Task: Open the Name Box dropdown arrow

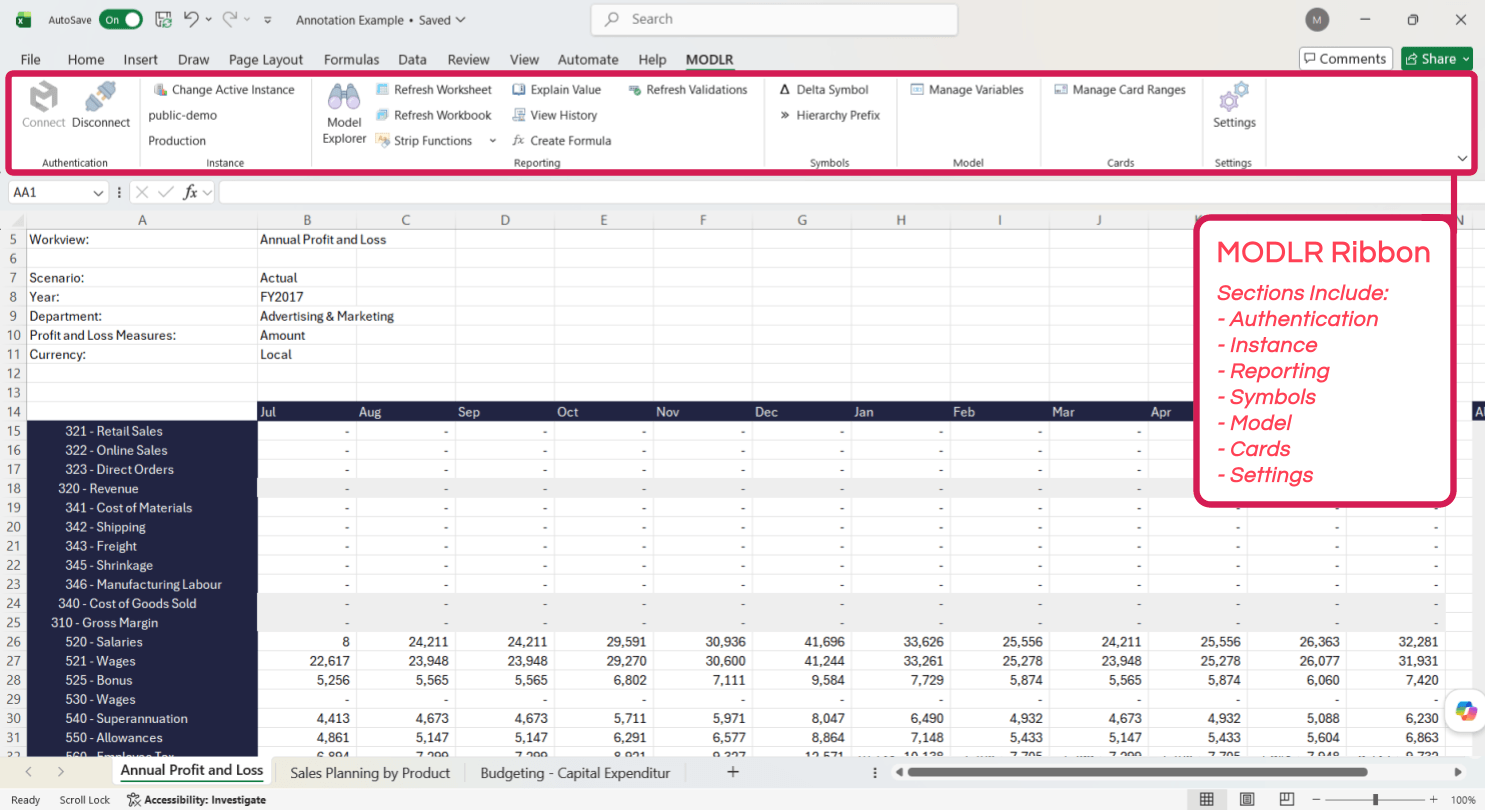Action: [x=99, y=192]
